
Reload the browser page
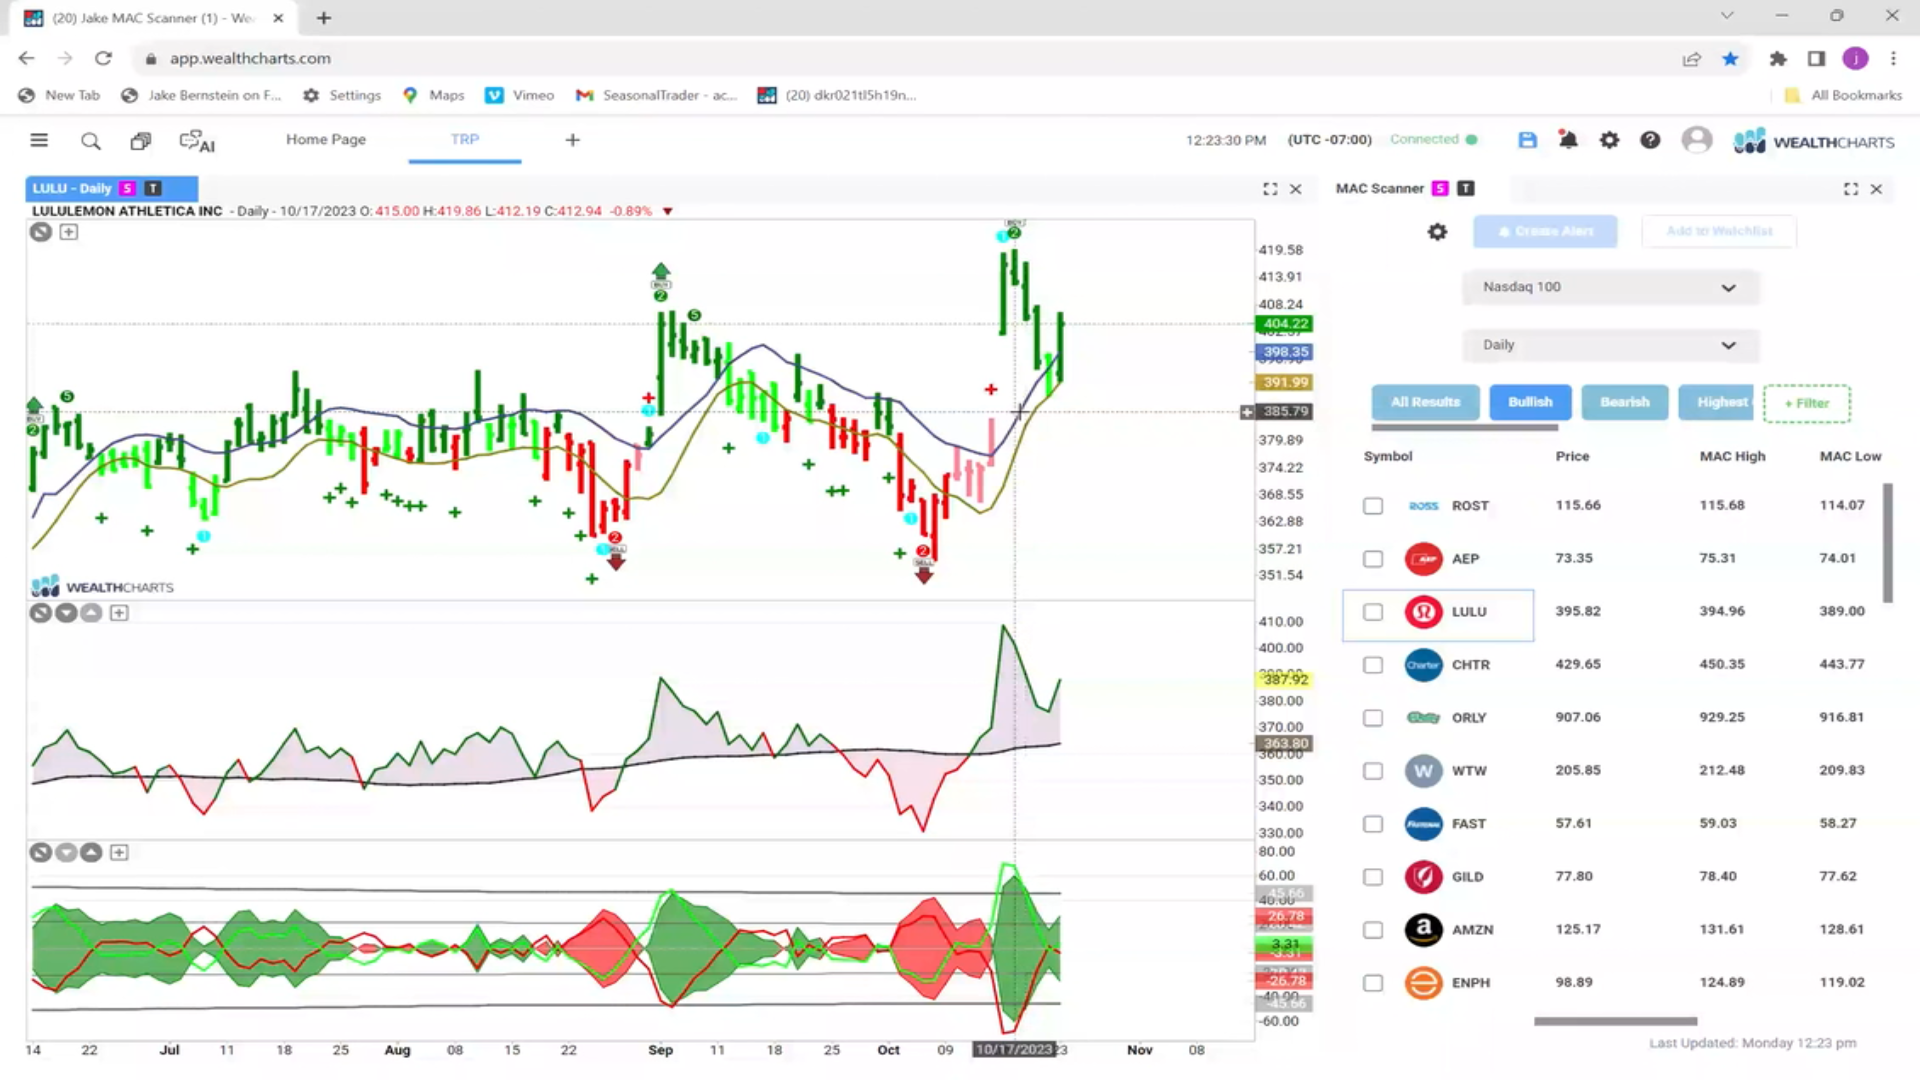point(103,58)
